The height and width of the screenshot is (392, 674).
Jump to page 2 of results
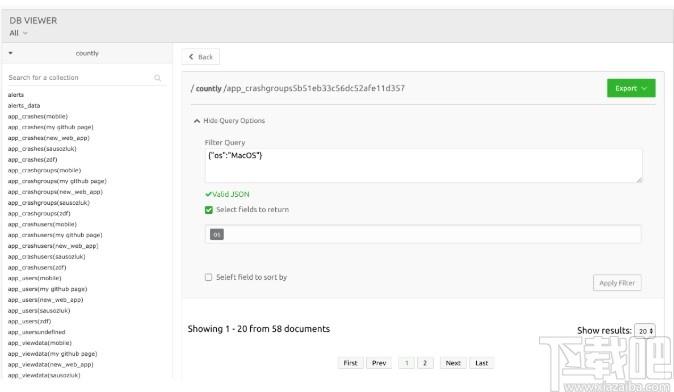(425, 363)
